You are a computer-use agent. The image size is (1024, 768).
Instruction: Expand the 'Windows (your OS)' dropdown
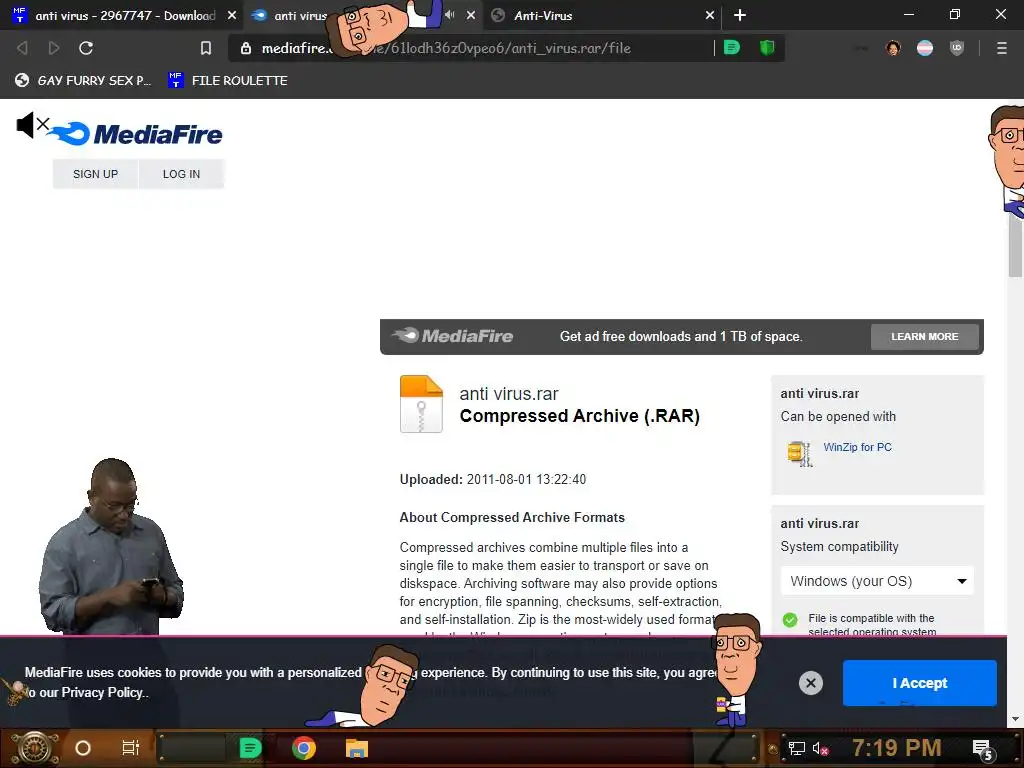point(877,581)
